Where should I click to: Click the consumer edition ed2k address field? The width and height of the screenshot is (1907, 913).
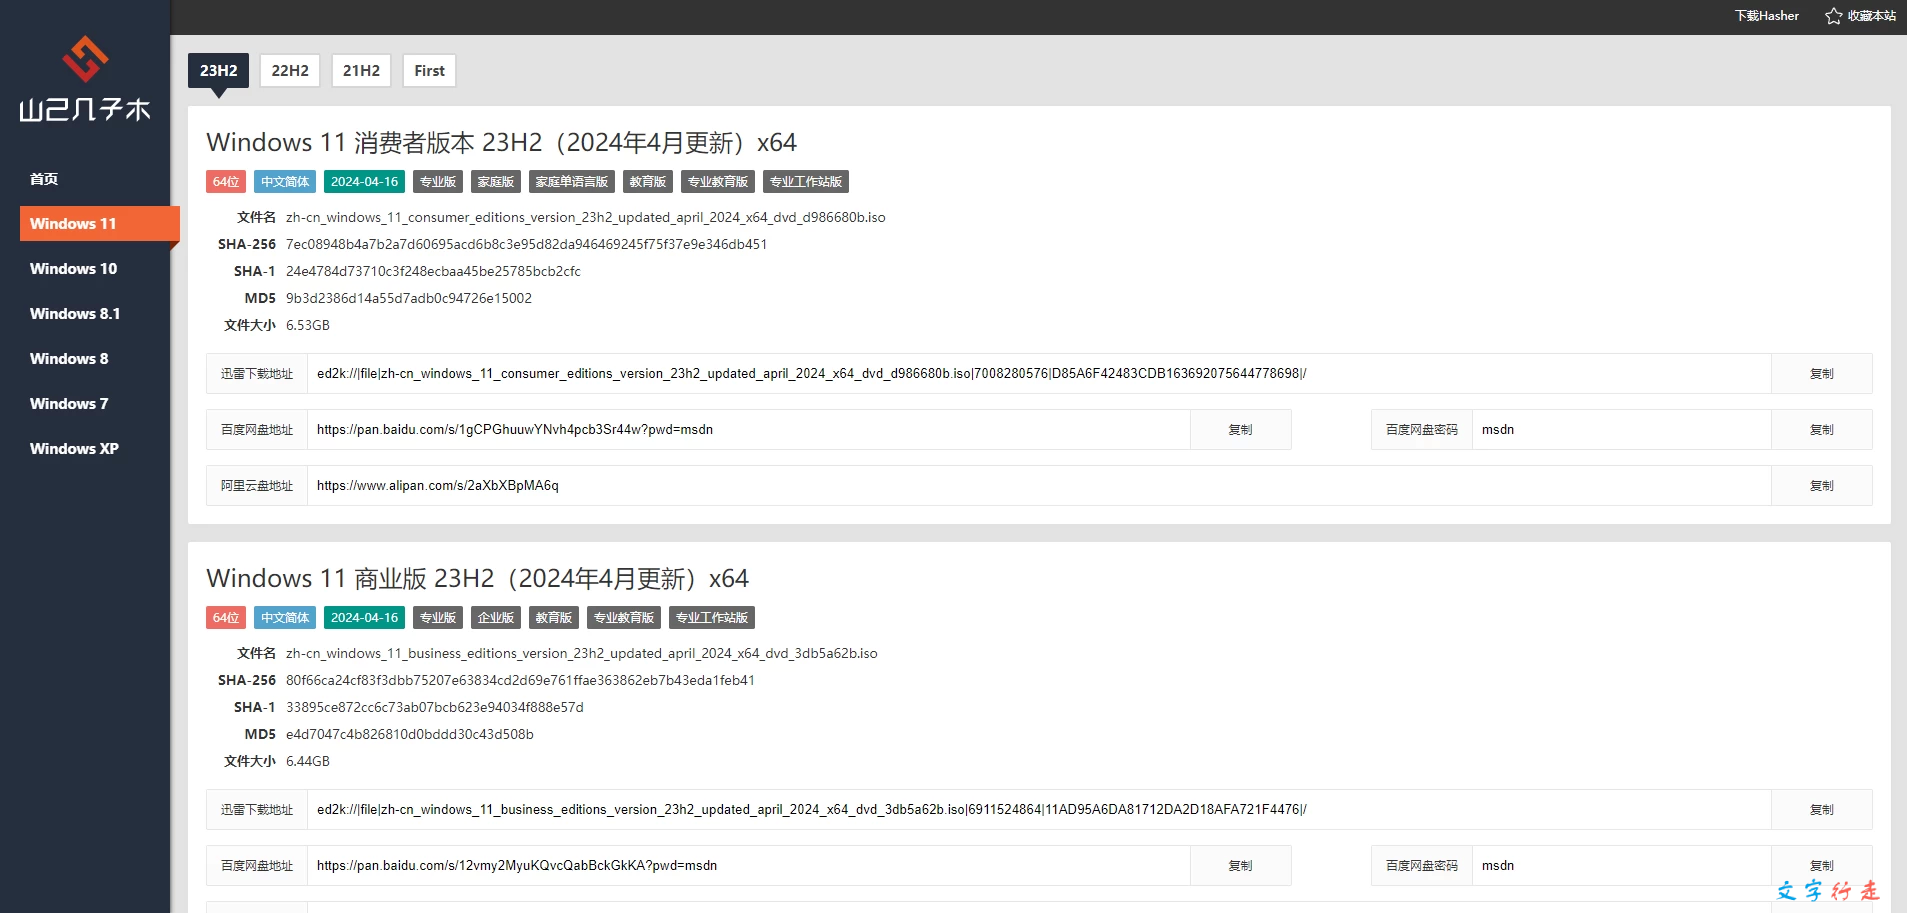pos(1039,374)
